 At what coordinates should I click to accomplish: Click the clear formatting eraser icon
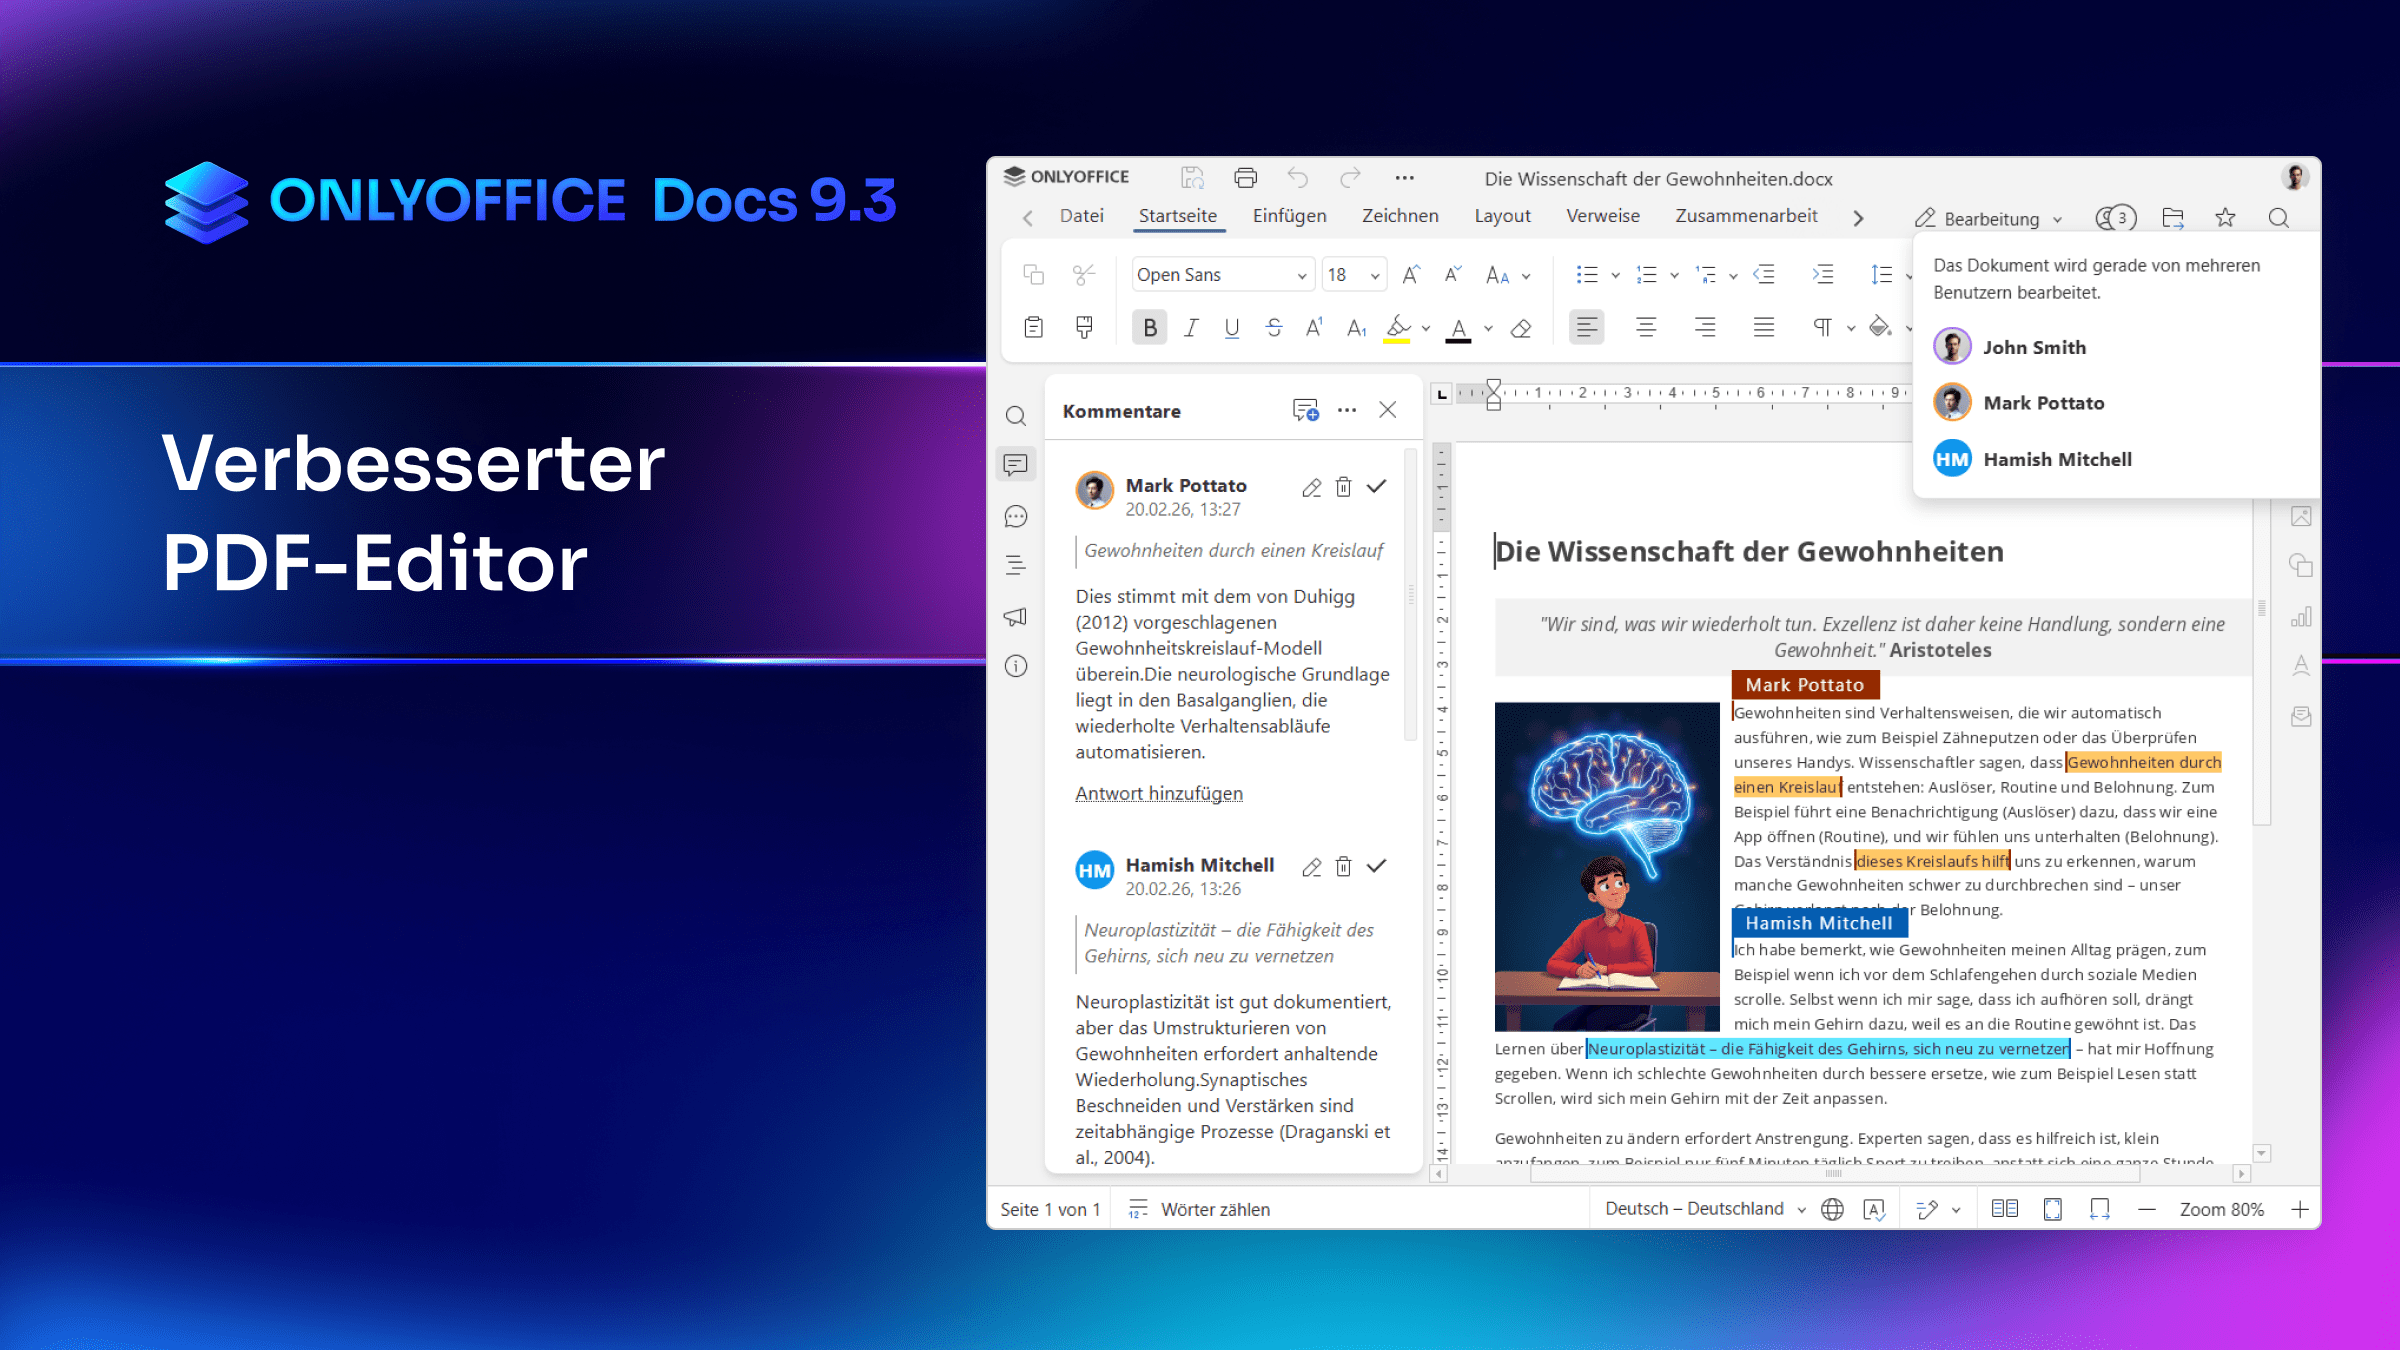pyautogui.click(x=1521, y=328)
